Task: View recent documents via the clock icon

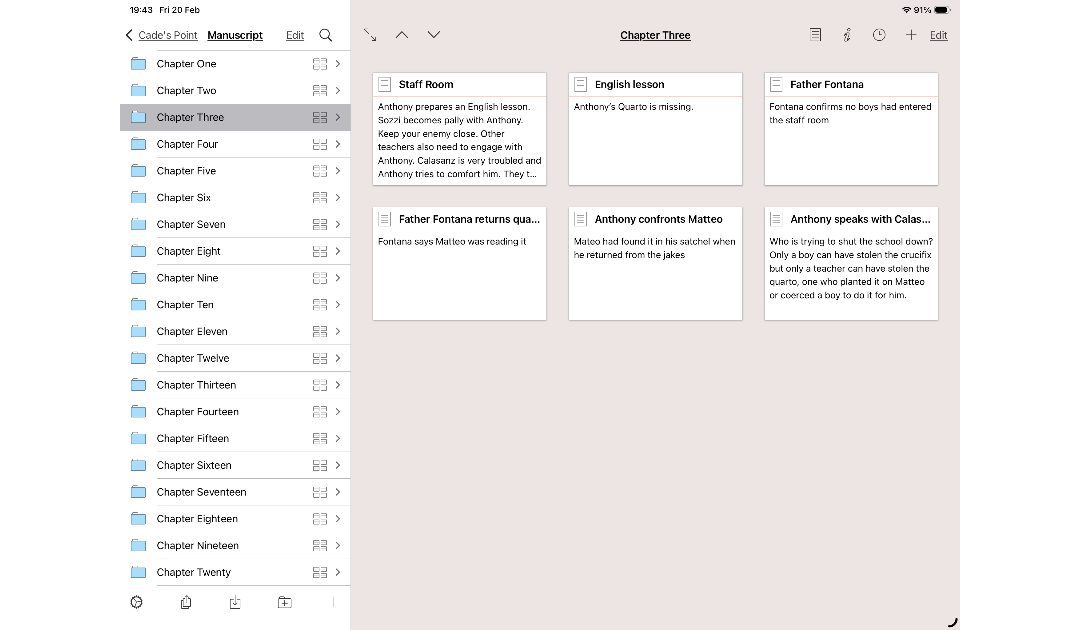Action: coord(879,34)
